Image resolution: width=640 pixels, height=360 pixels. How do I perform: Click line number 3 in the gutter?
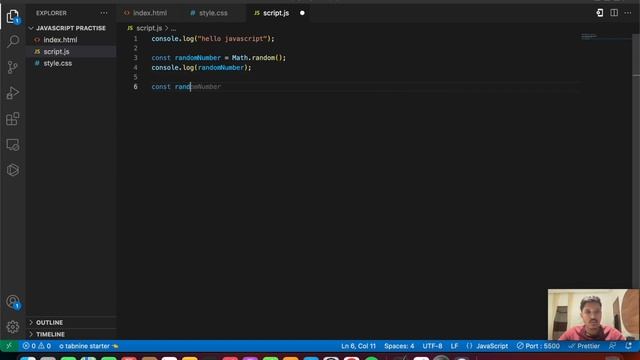tap(135, 58)
